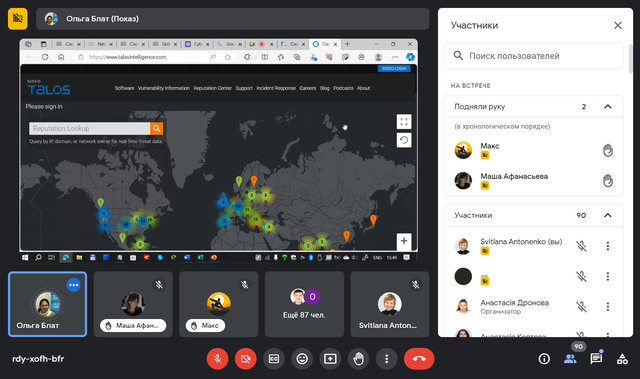Leave the call with red hang-up button
Screen dimensions: 640x379
point(419,359)
